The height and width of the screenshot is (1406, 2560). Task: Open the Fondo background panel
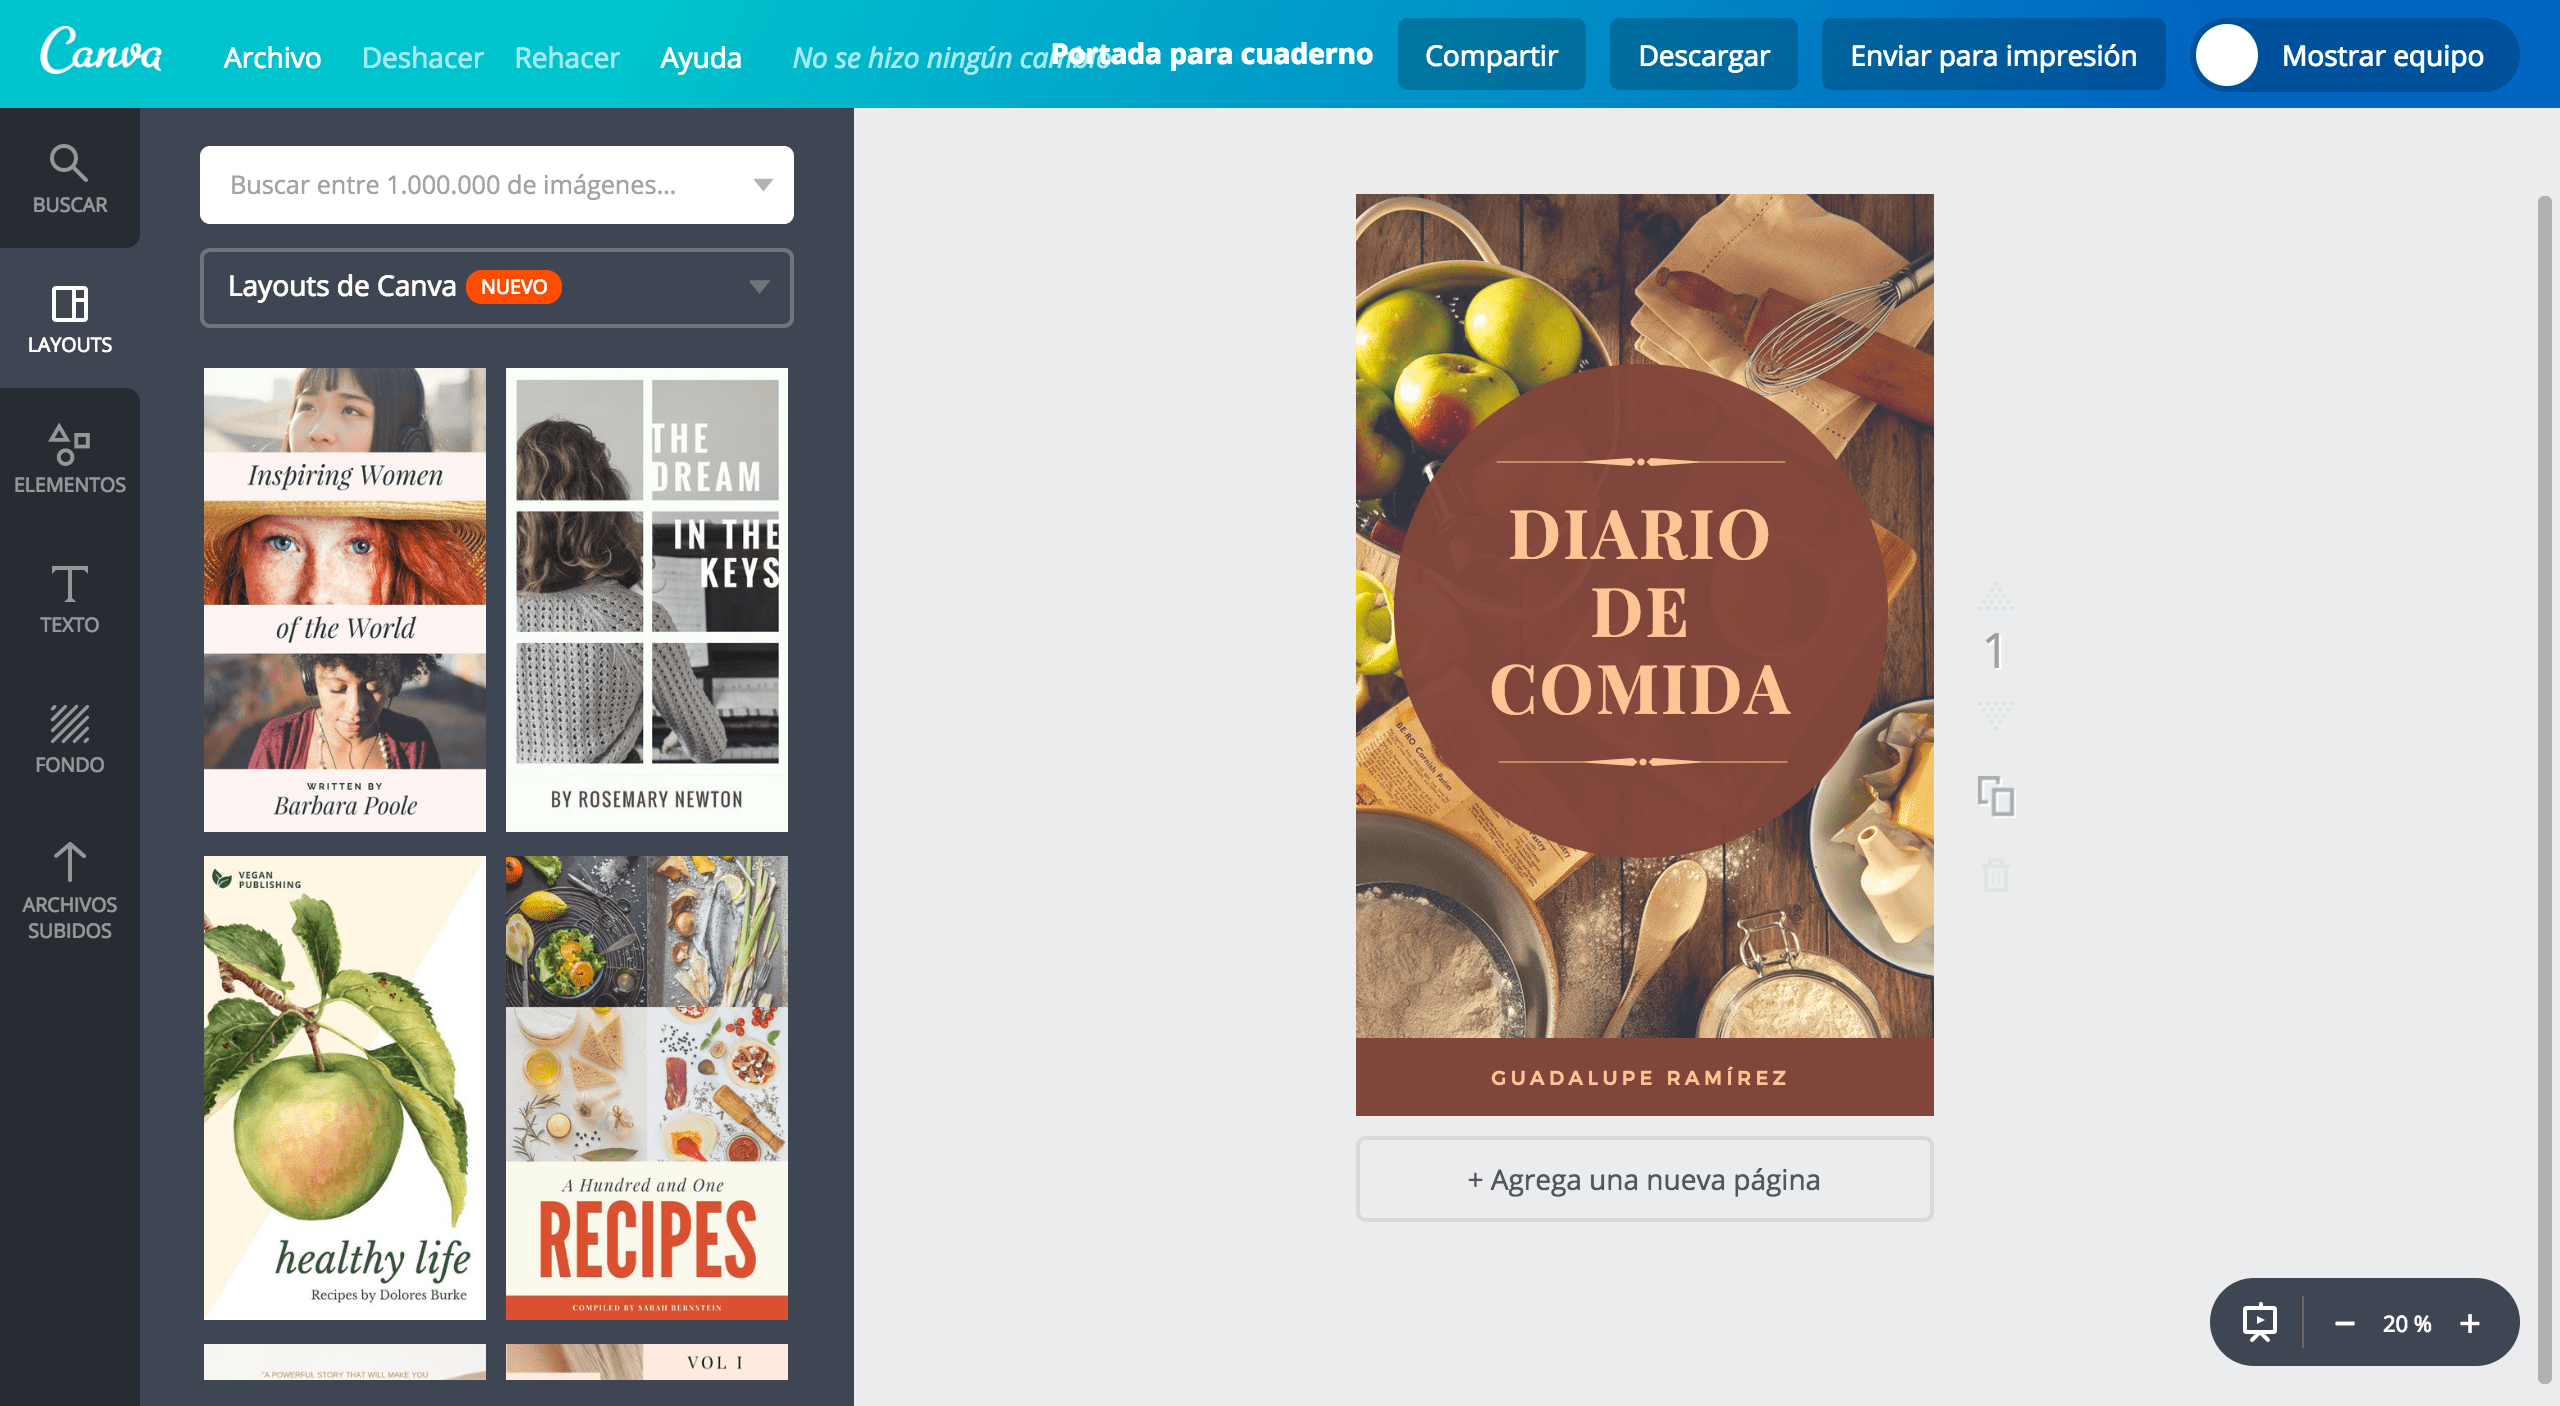69,739
